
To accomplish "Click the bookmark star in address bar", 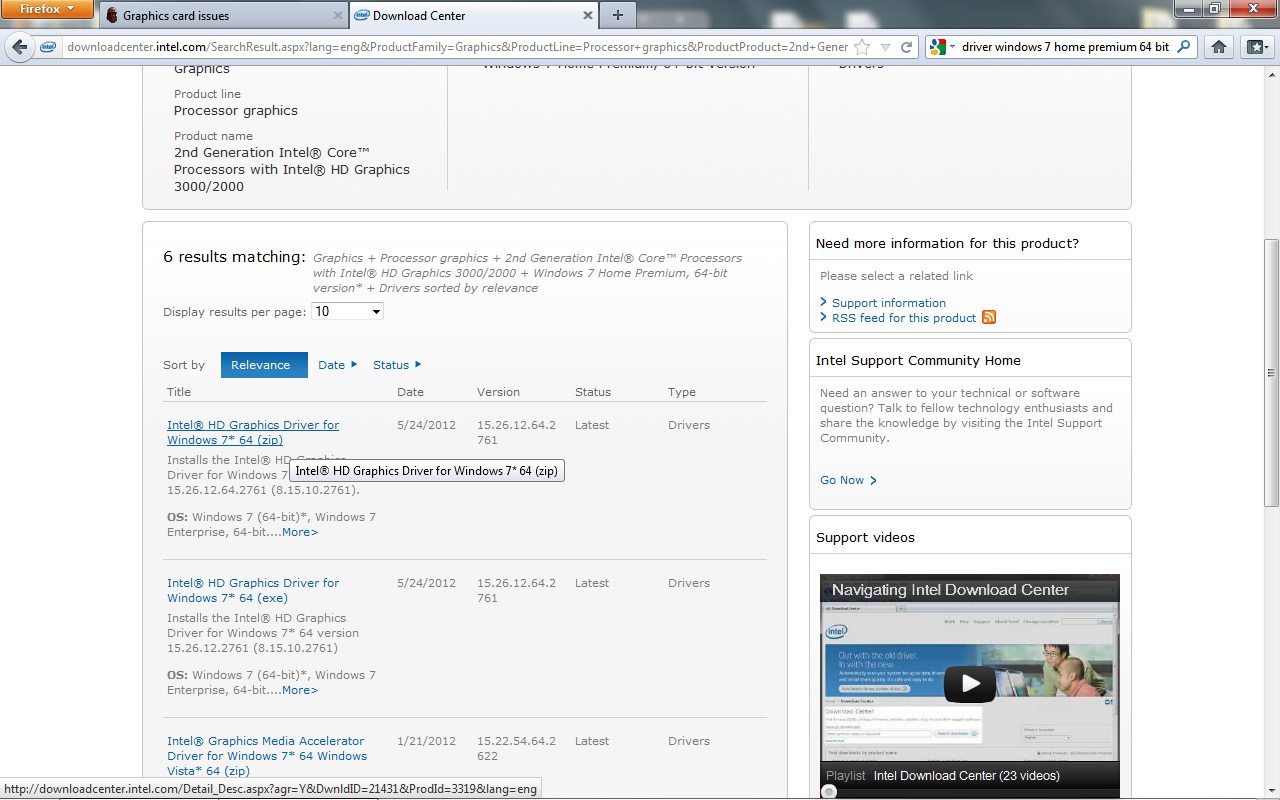I will 862,47.
